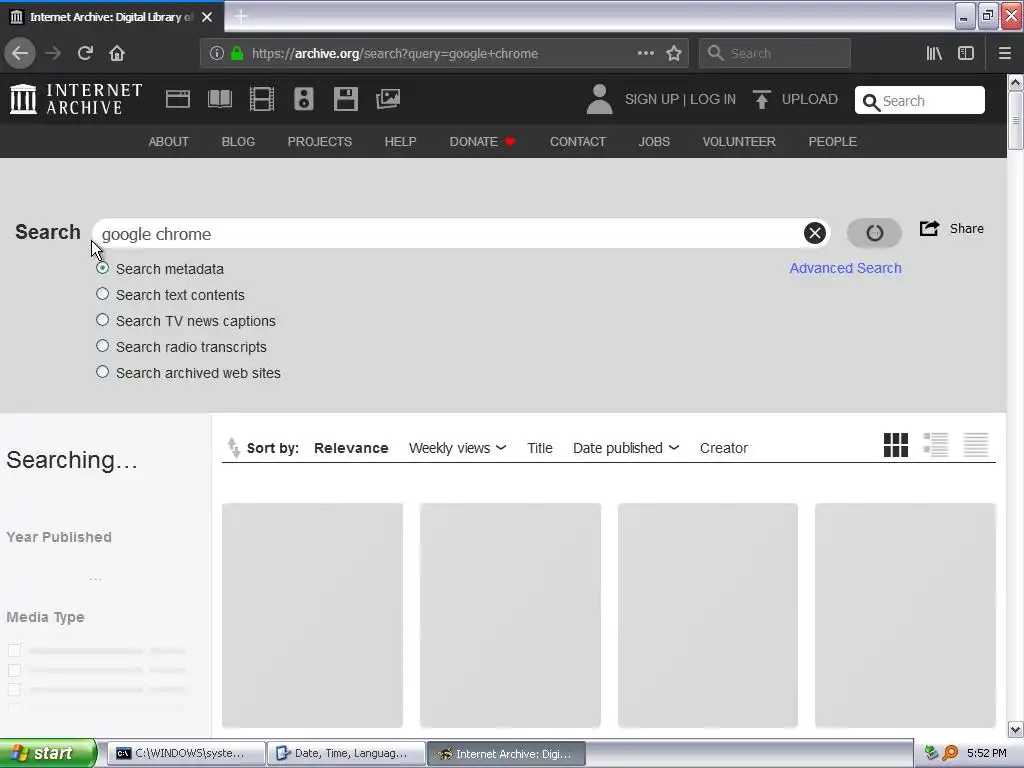1024x768 pixels.
Task: Toggle the Firefox sidebar icon
Action: (966, 54)
